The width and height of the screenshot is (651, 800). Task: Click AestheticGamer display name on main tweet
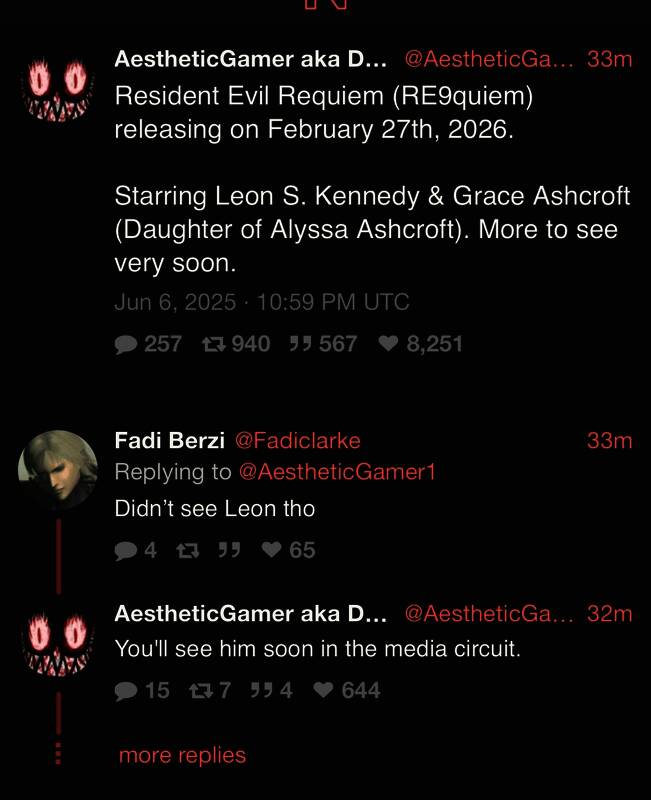[250, 58]
